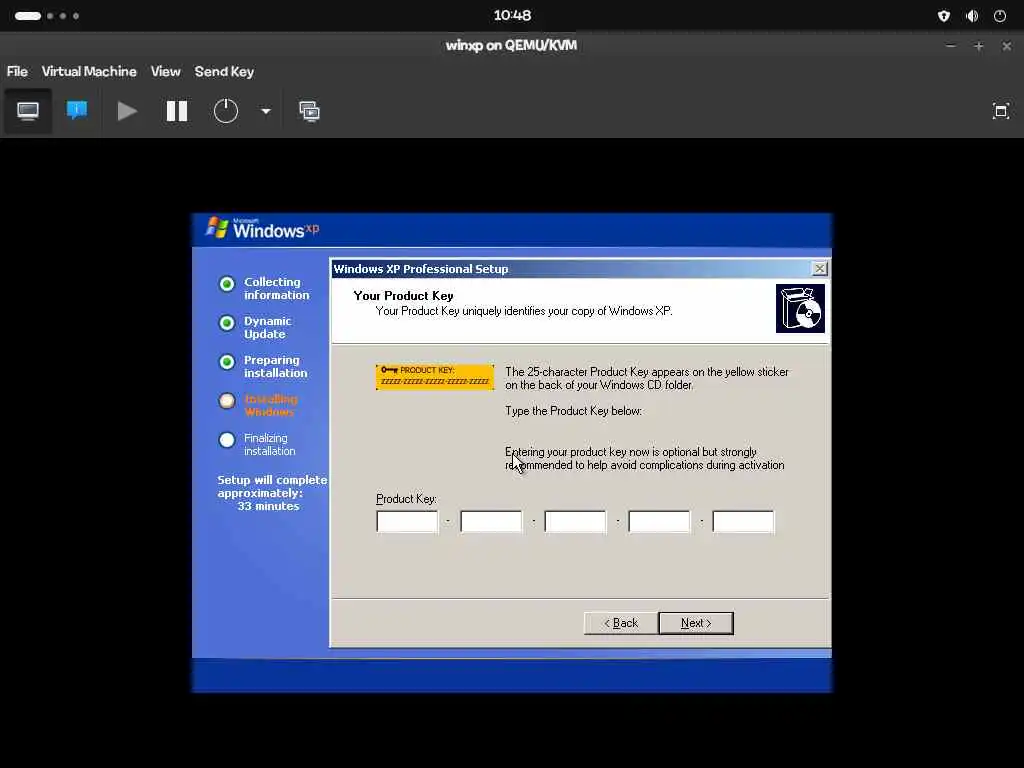
Task: Focus the fourth Product Key field
Action: click(659, 522)
